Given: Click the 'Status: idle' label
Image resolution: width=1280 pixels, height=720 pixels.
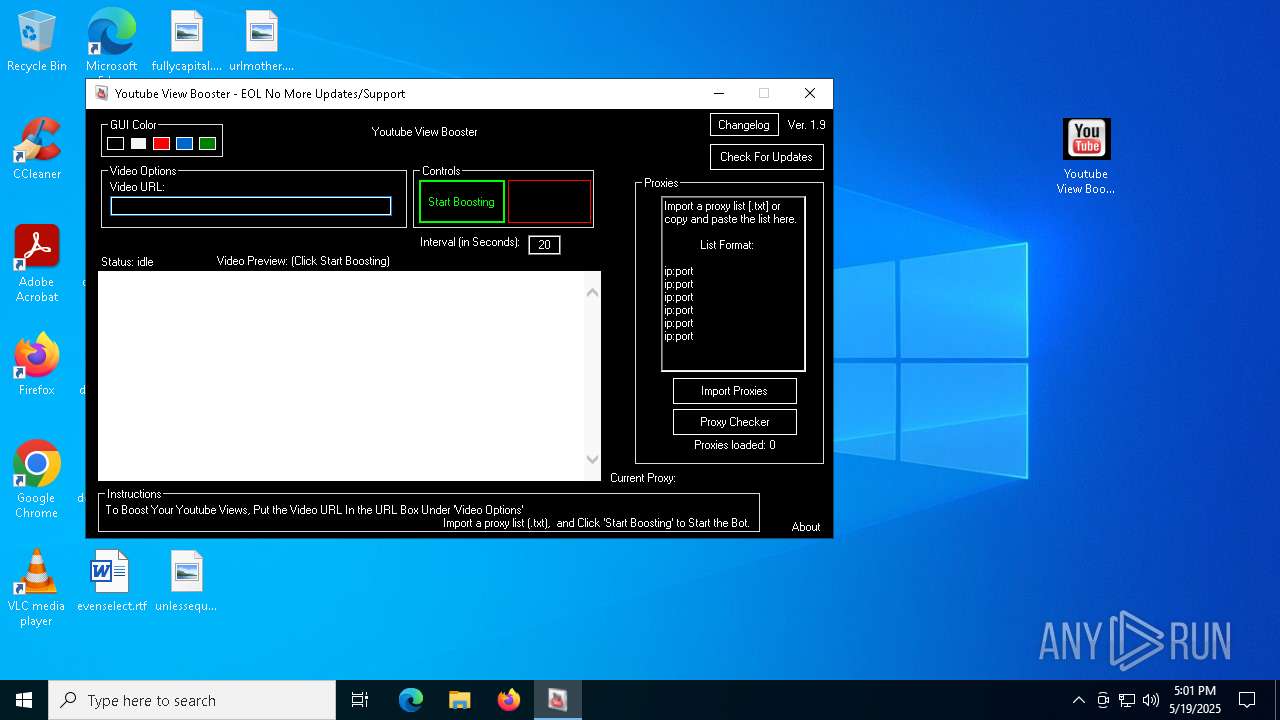Looking at the screenshot, I should [x=127, y=262].
